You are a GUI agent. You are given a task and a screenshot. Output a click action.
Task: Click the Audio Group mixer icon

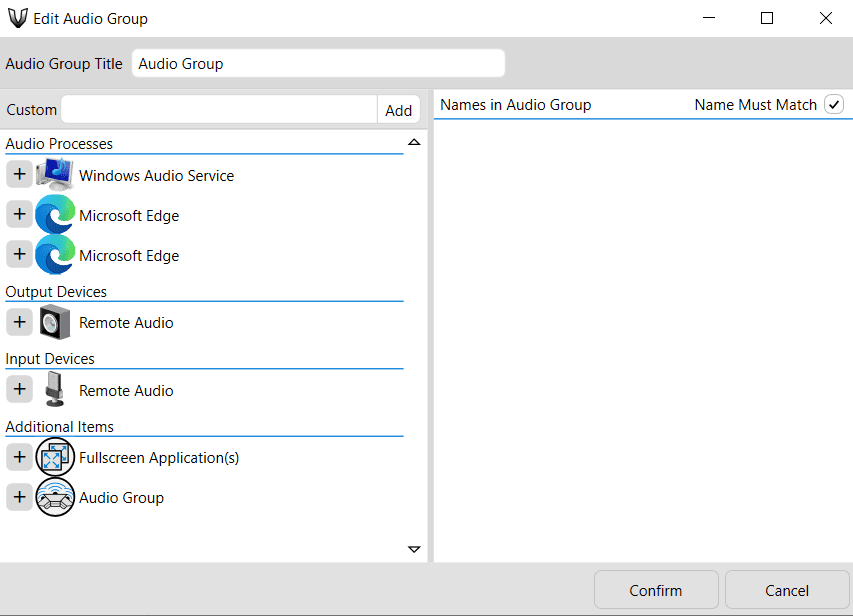[x=55, y=497]
